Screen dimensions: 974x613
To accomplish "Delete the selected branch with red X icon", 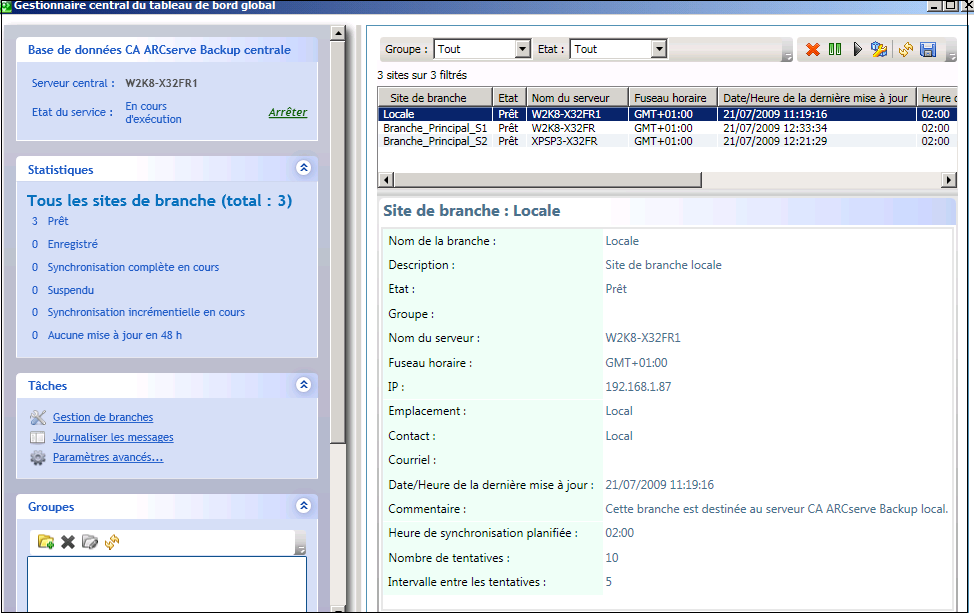I will click(813, 48).
